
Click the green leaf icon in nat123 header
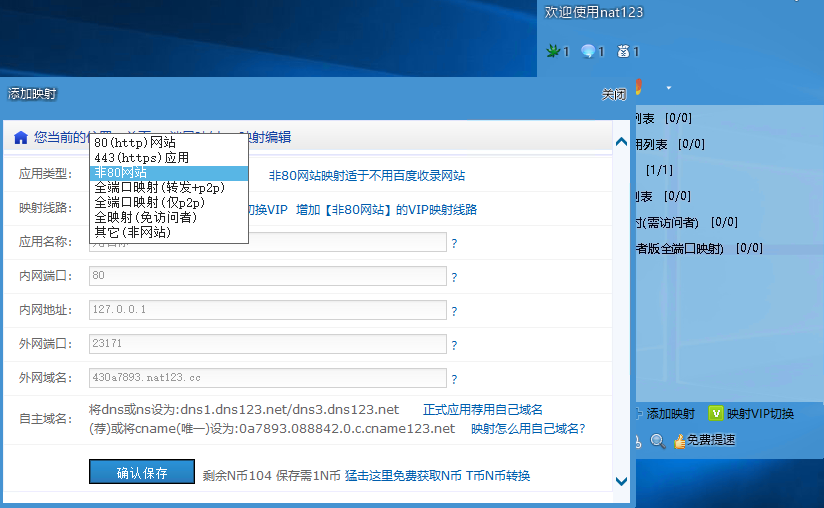(x=553, y=51)
